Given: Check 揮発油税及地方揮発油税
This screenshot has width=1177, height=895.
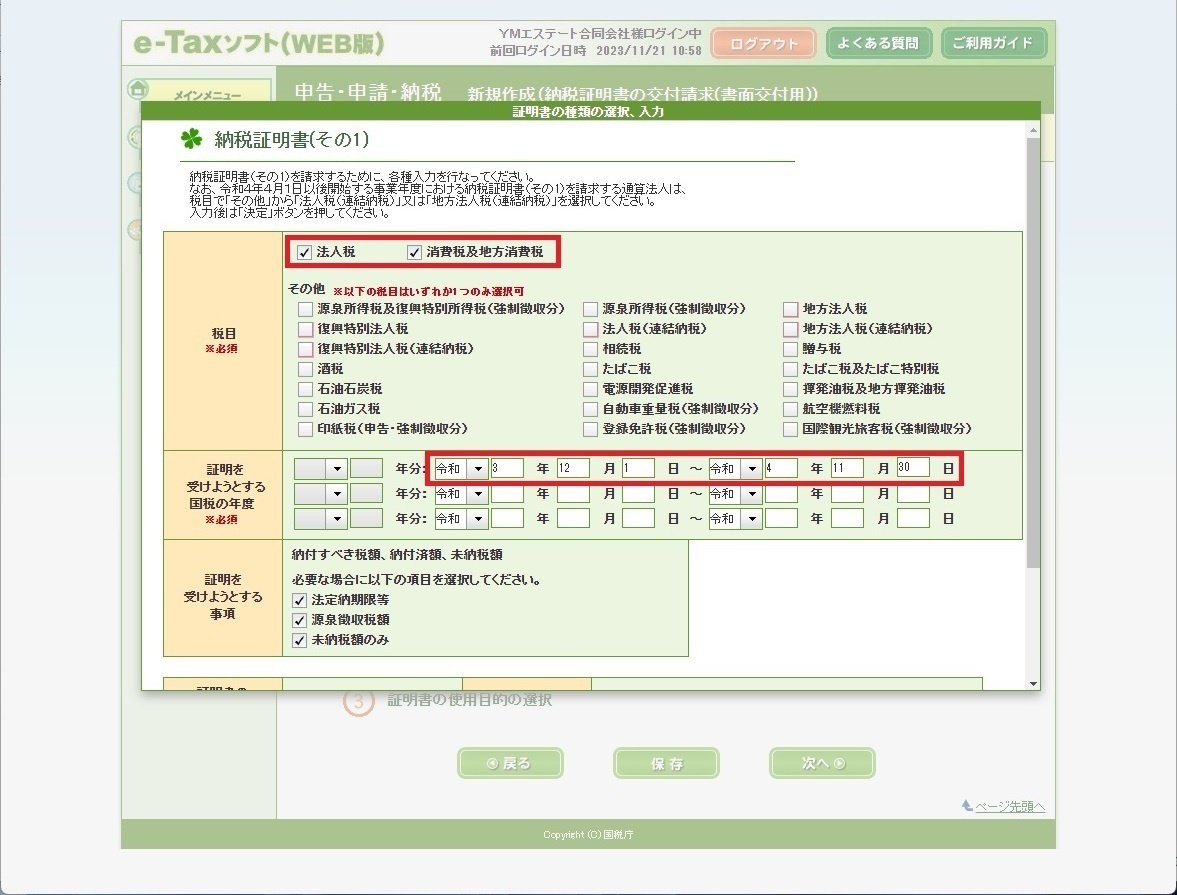Looking at the screenshot, I should point(790,390).
